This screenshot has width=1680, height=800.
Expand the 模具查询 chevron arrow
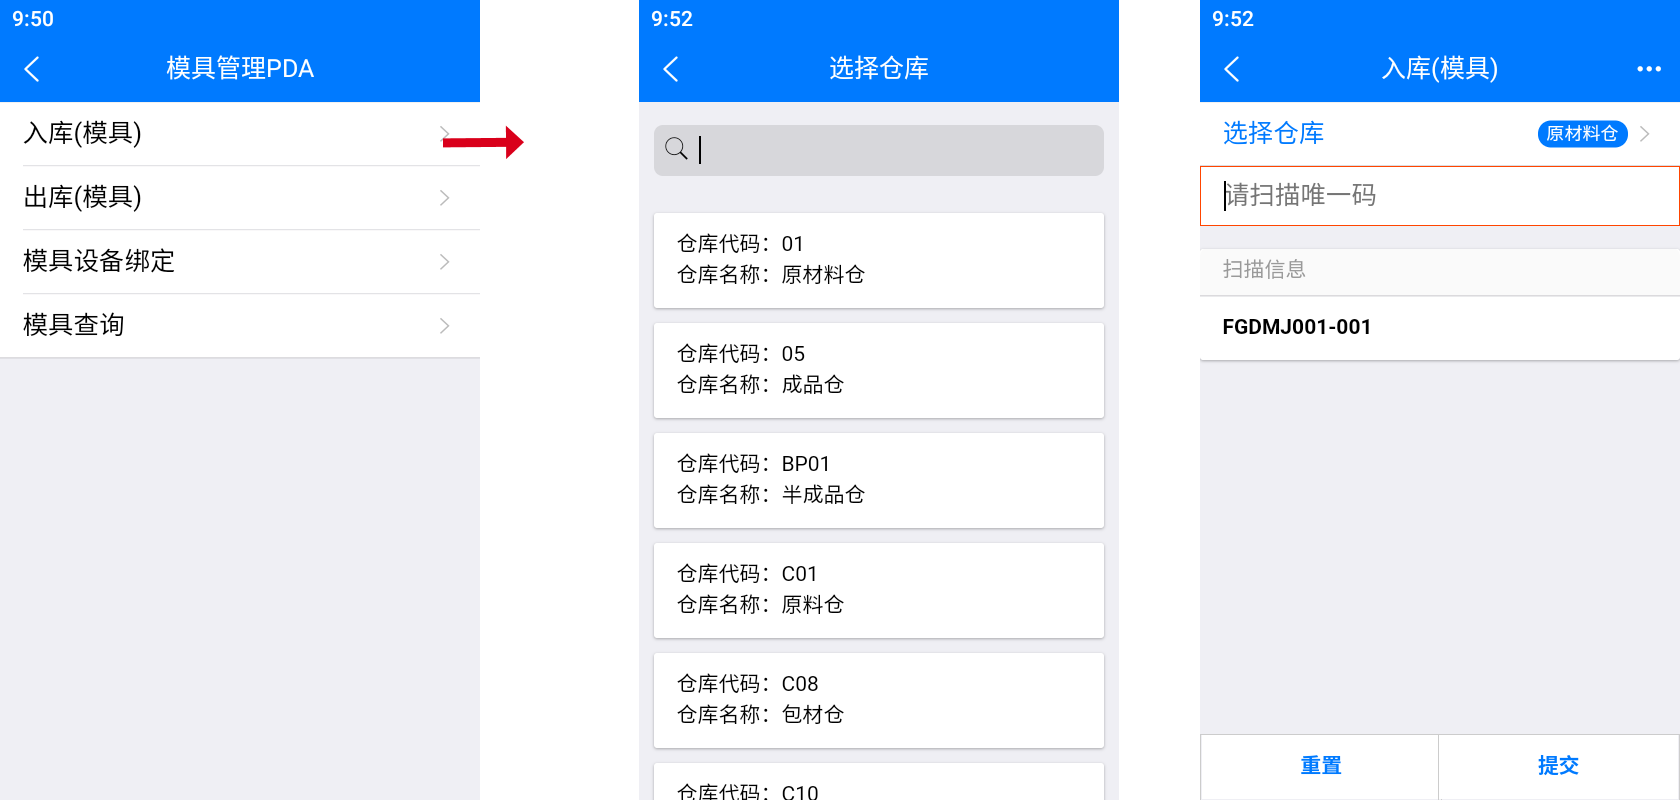pyautogui.click(x=445, y=326)
